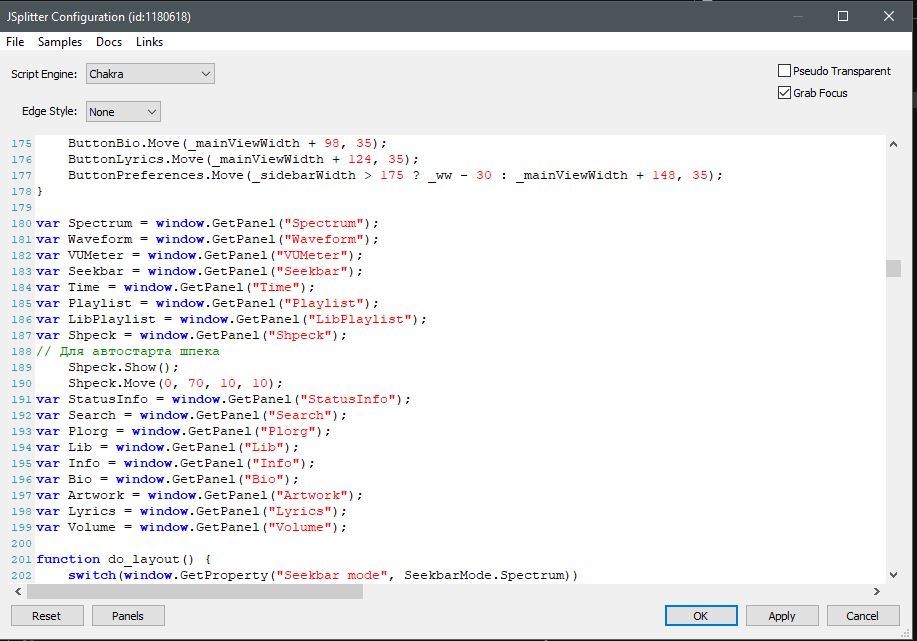Open the File menu
Viewport: 917px width, 641px height.
click(x=15, y=42)
